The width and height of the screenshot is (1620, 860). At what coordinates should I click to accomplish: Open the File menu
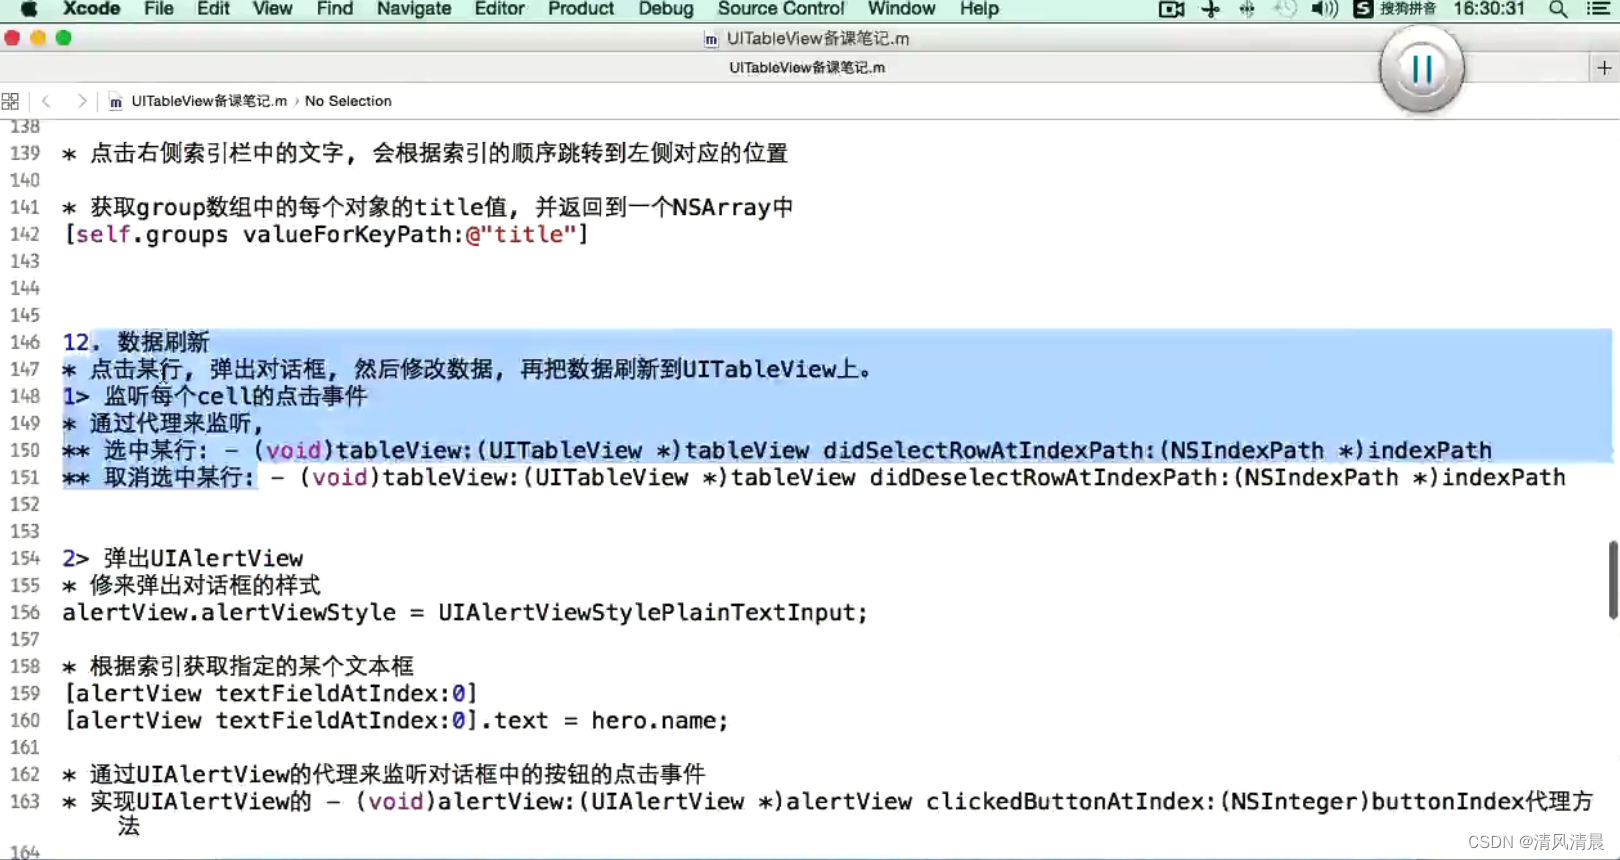[x=159, y=9]
